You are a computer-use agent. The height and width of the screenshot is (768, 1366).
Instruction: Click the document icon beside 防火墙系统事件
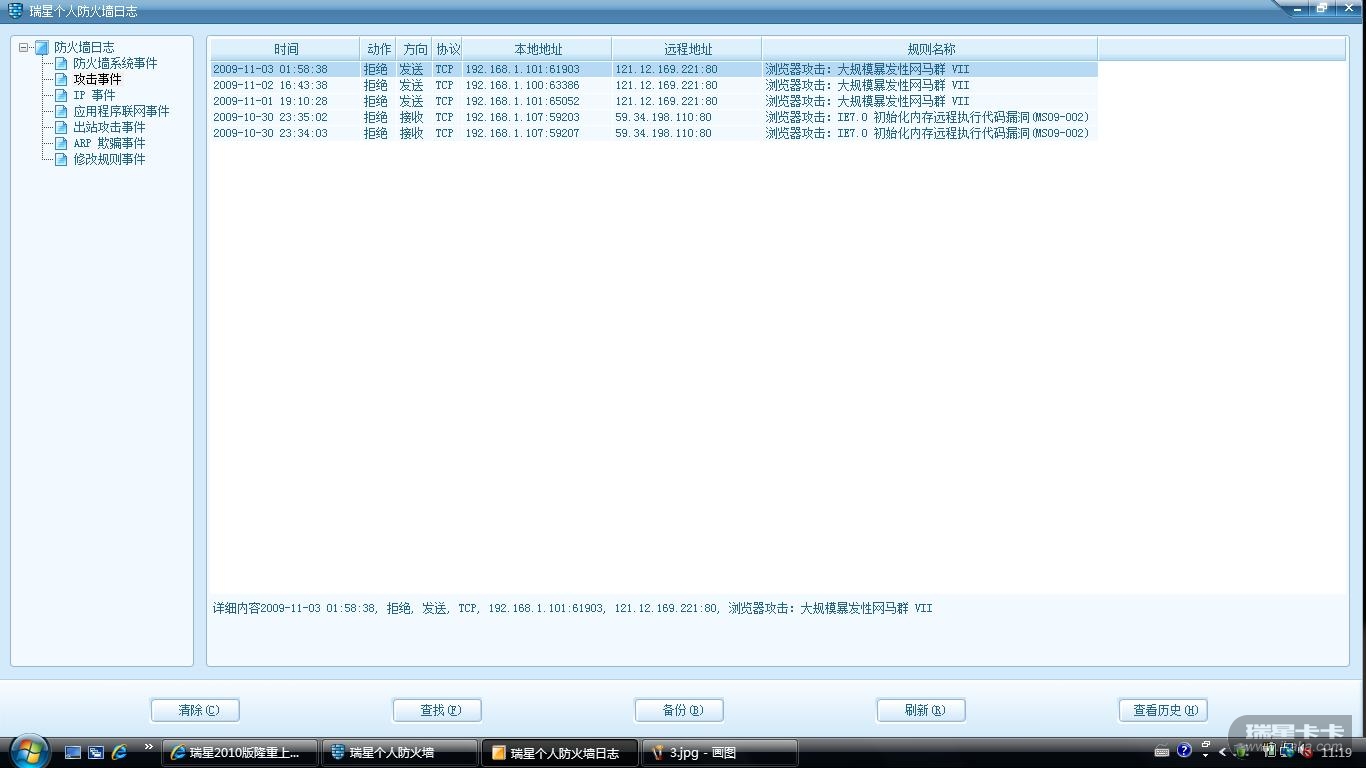(x=61, y=63)
